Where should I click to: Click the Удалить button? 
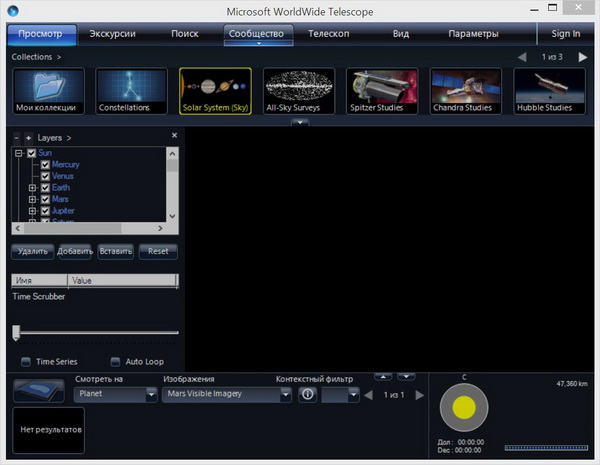(x=33, y=251)
